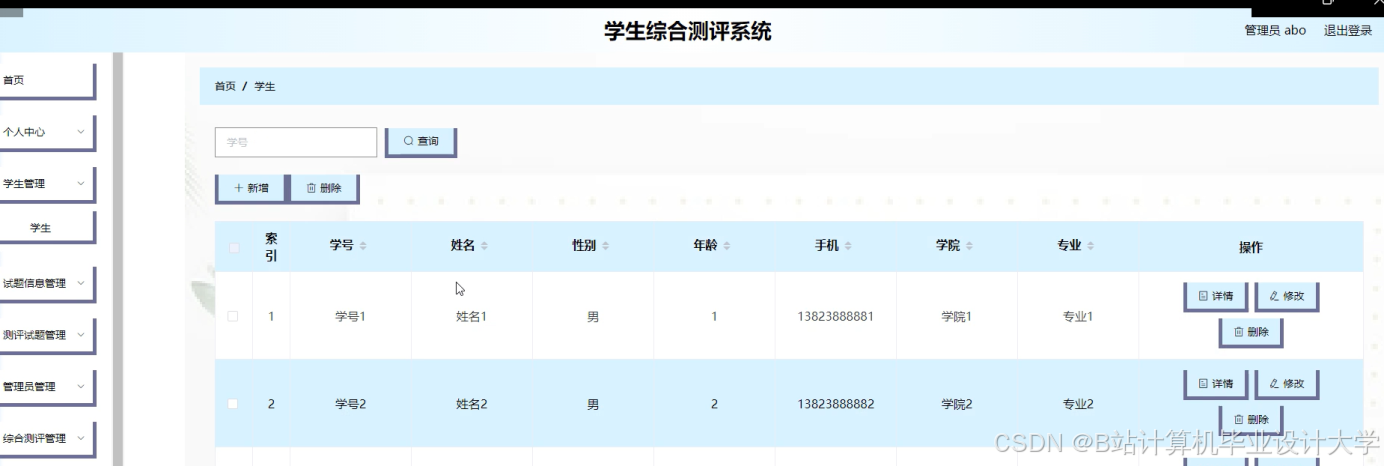Click the 学院2 table cell
The height and width of the screenshot is (466, 1384).
click(957, 404)
